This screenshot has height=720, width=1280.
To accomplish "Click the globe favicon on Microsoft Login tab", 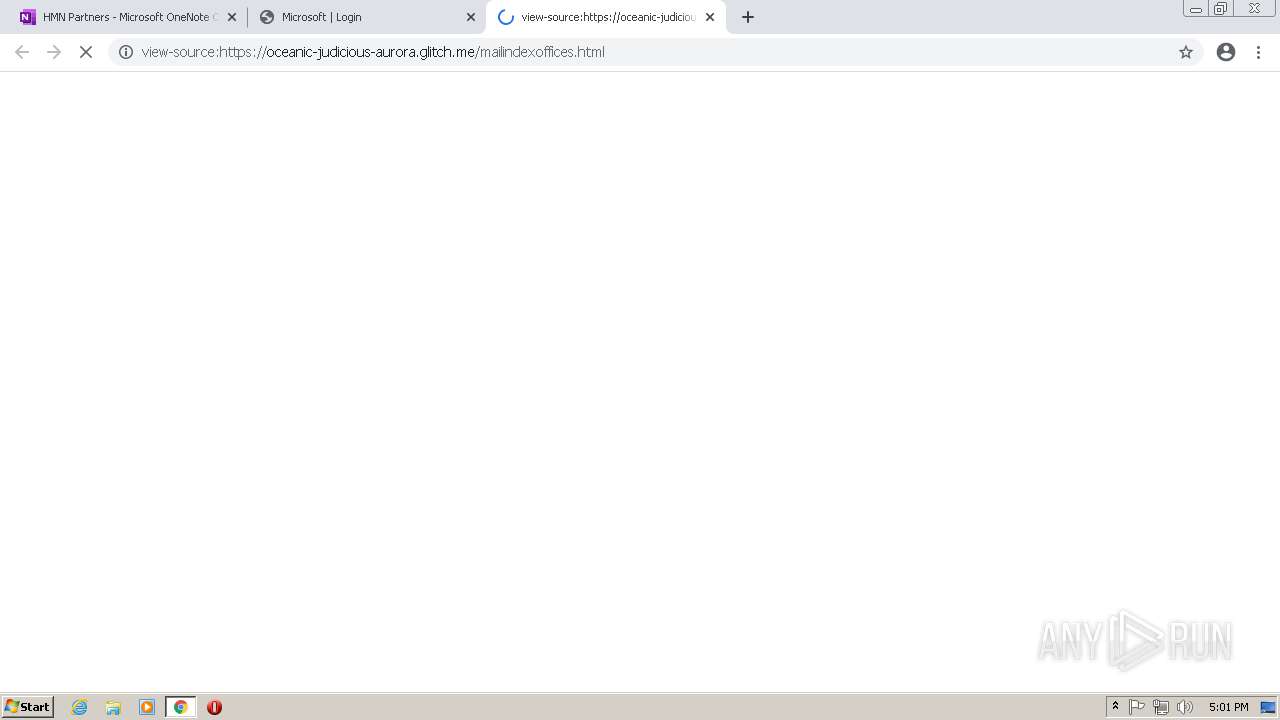I will pyautogui.click(x=267, y=17).
